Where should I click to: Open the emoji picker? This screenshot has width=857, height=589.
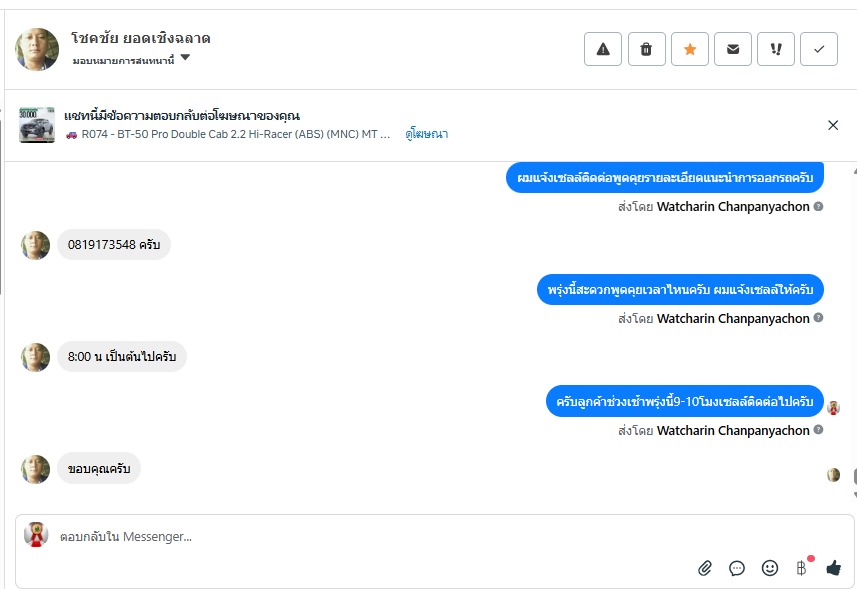click(769, 568)
